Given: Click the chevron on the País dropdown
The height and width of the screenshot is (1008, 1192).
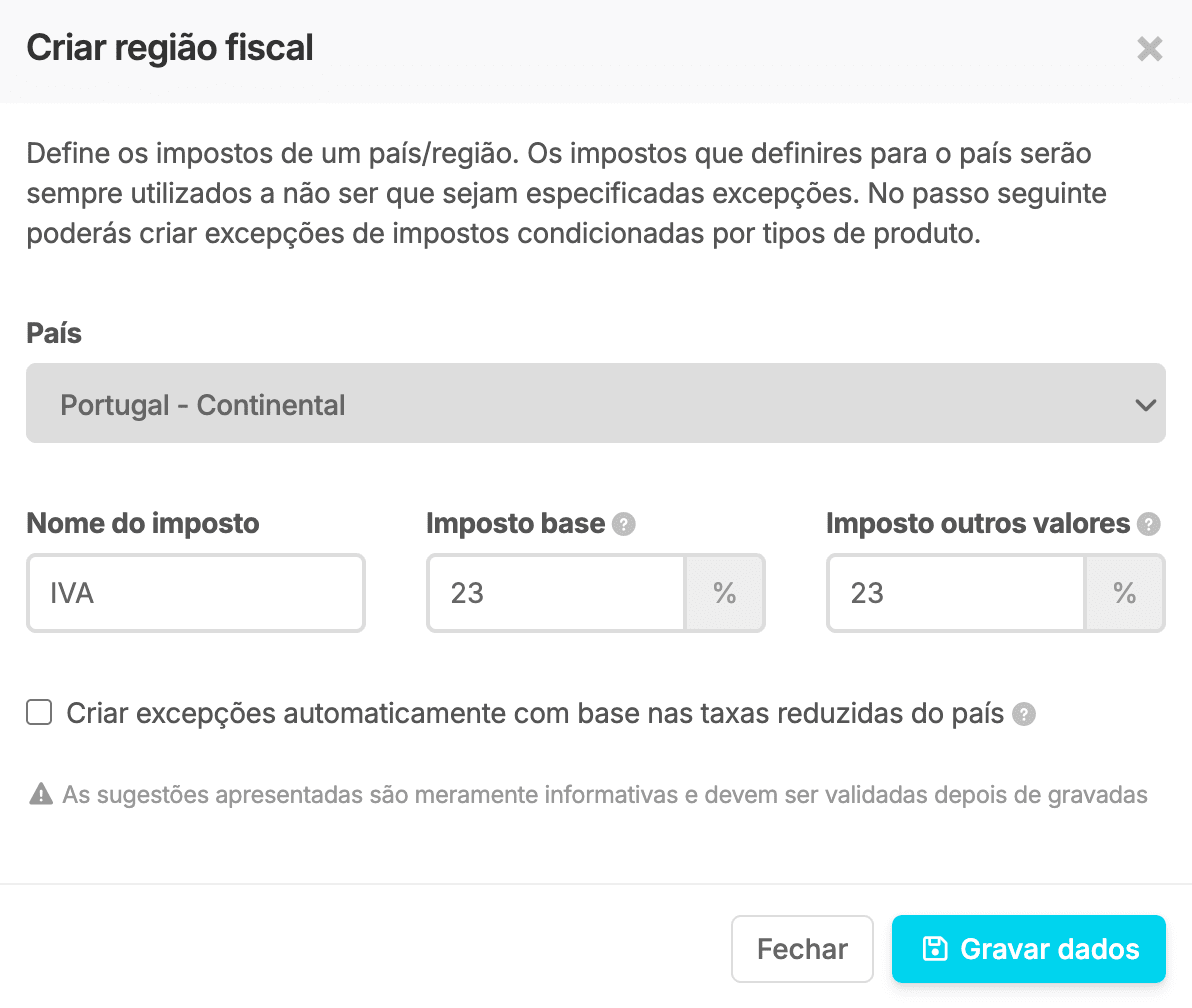Looking at the screenshot, I should 1145,403.
